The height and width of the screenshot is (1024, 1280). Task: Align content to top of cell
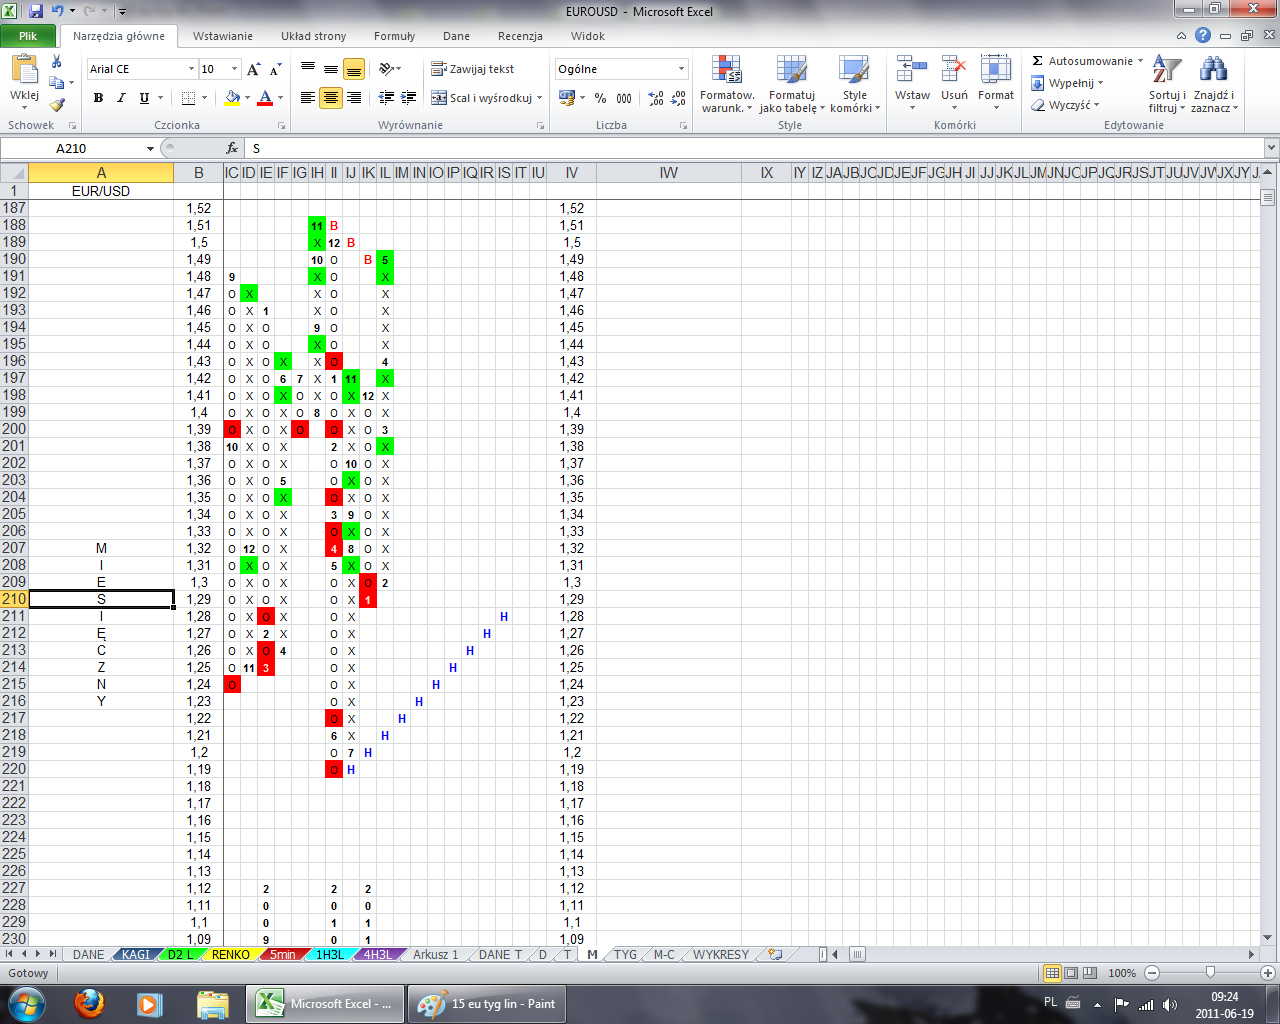tap(308, 69)
